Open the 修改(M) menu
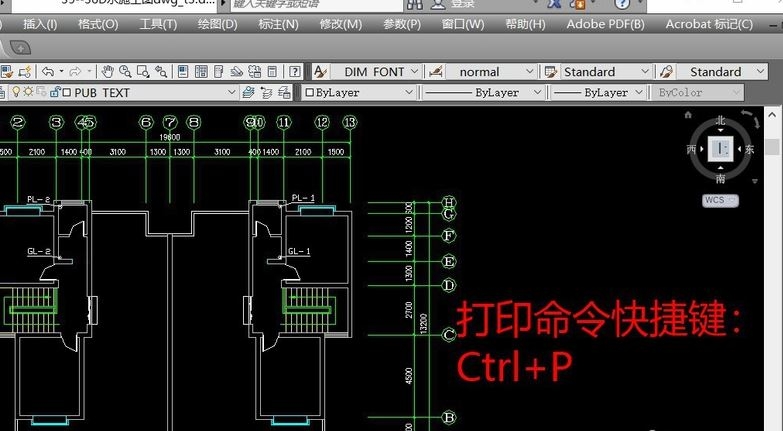The height and width of the screenshot is (431, 783). (x=341, y=24)
